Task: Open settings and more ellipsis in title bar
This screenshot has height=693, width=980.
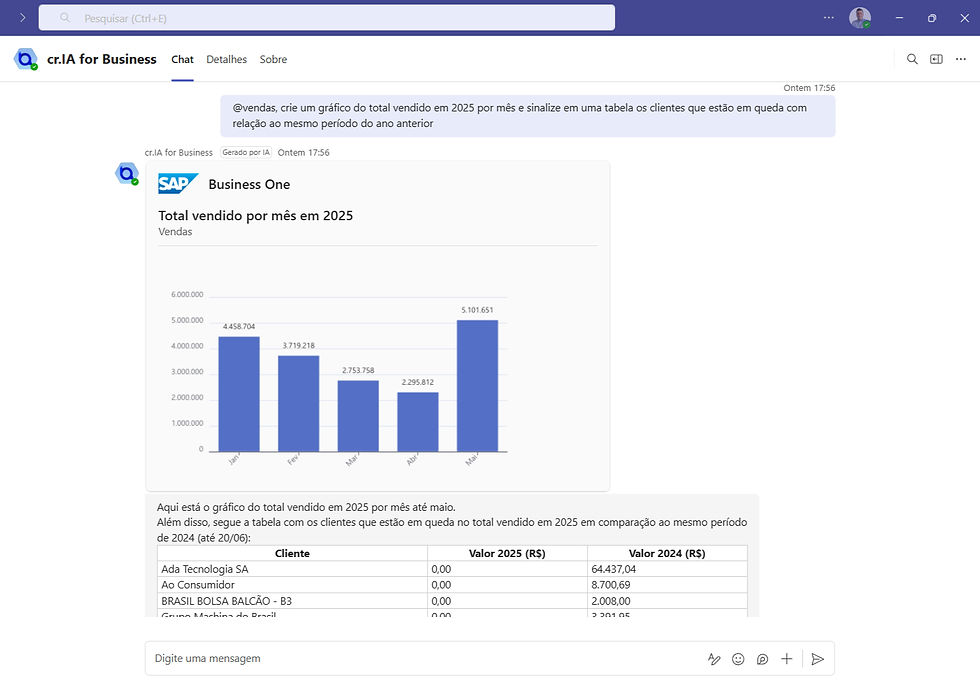Action: click(x=829, y=17)
